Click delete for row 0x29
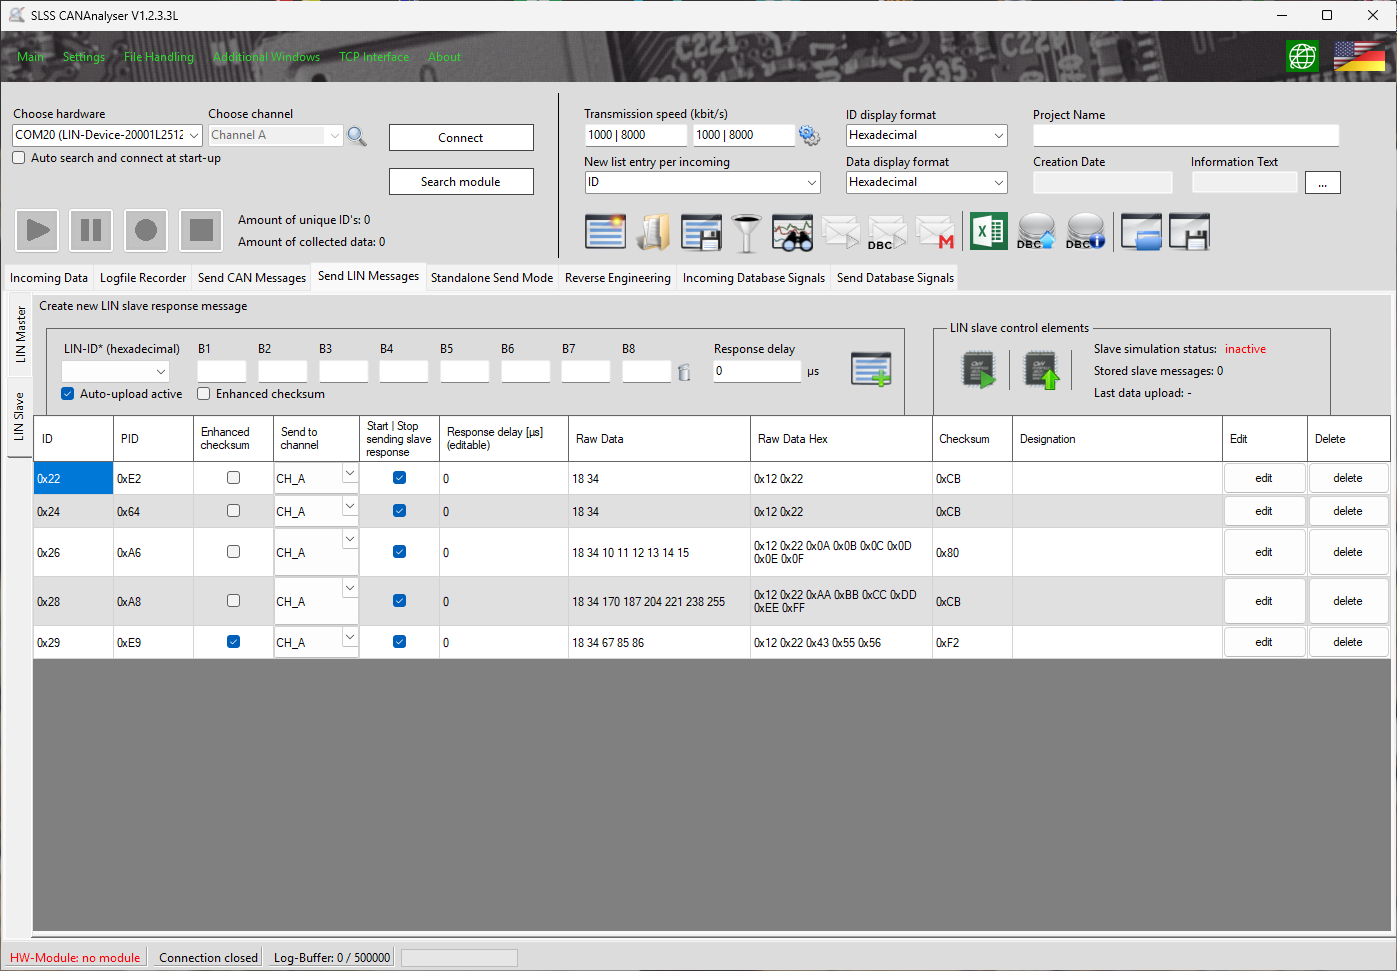This screenshot has height=971, width=1397. [1348, 642]
